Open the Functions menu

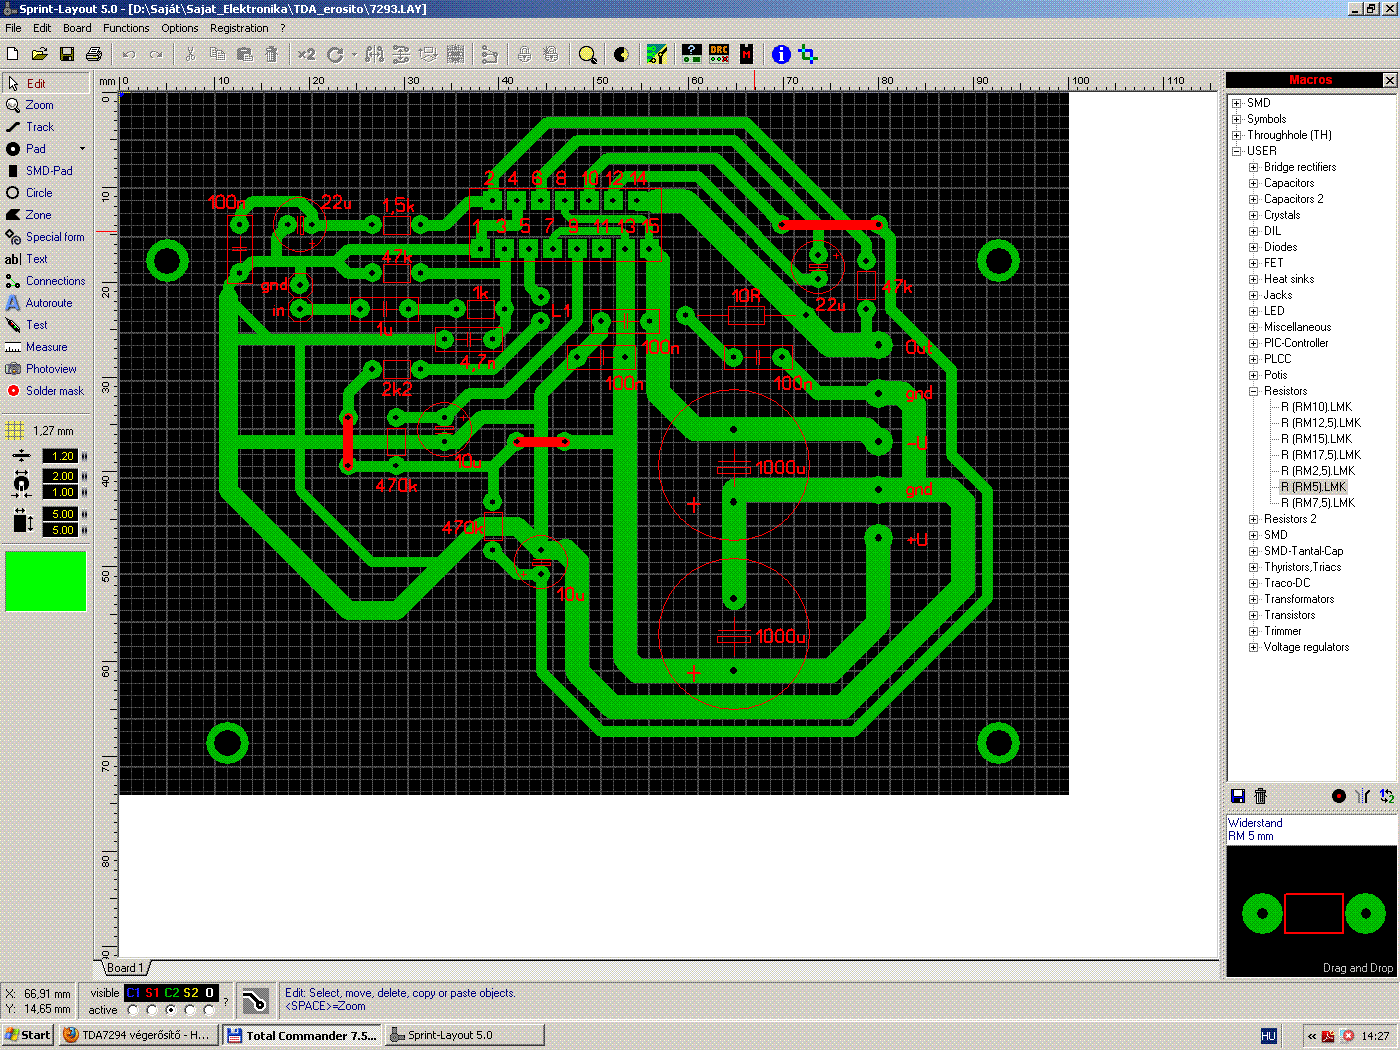click(126, 28)
